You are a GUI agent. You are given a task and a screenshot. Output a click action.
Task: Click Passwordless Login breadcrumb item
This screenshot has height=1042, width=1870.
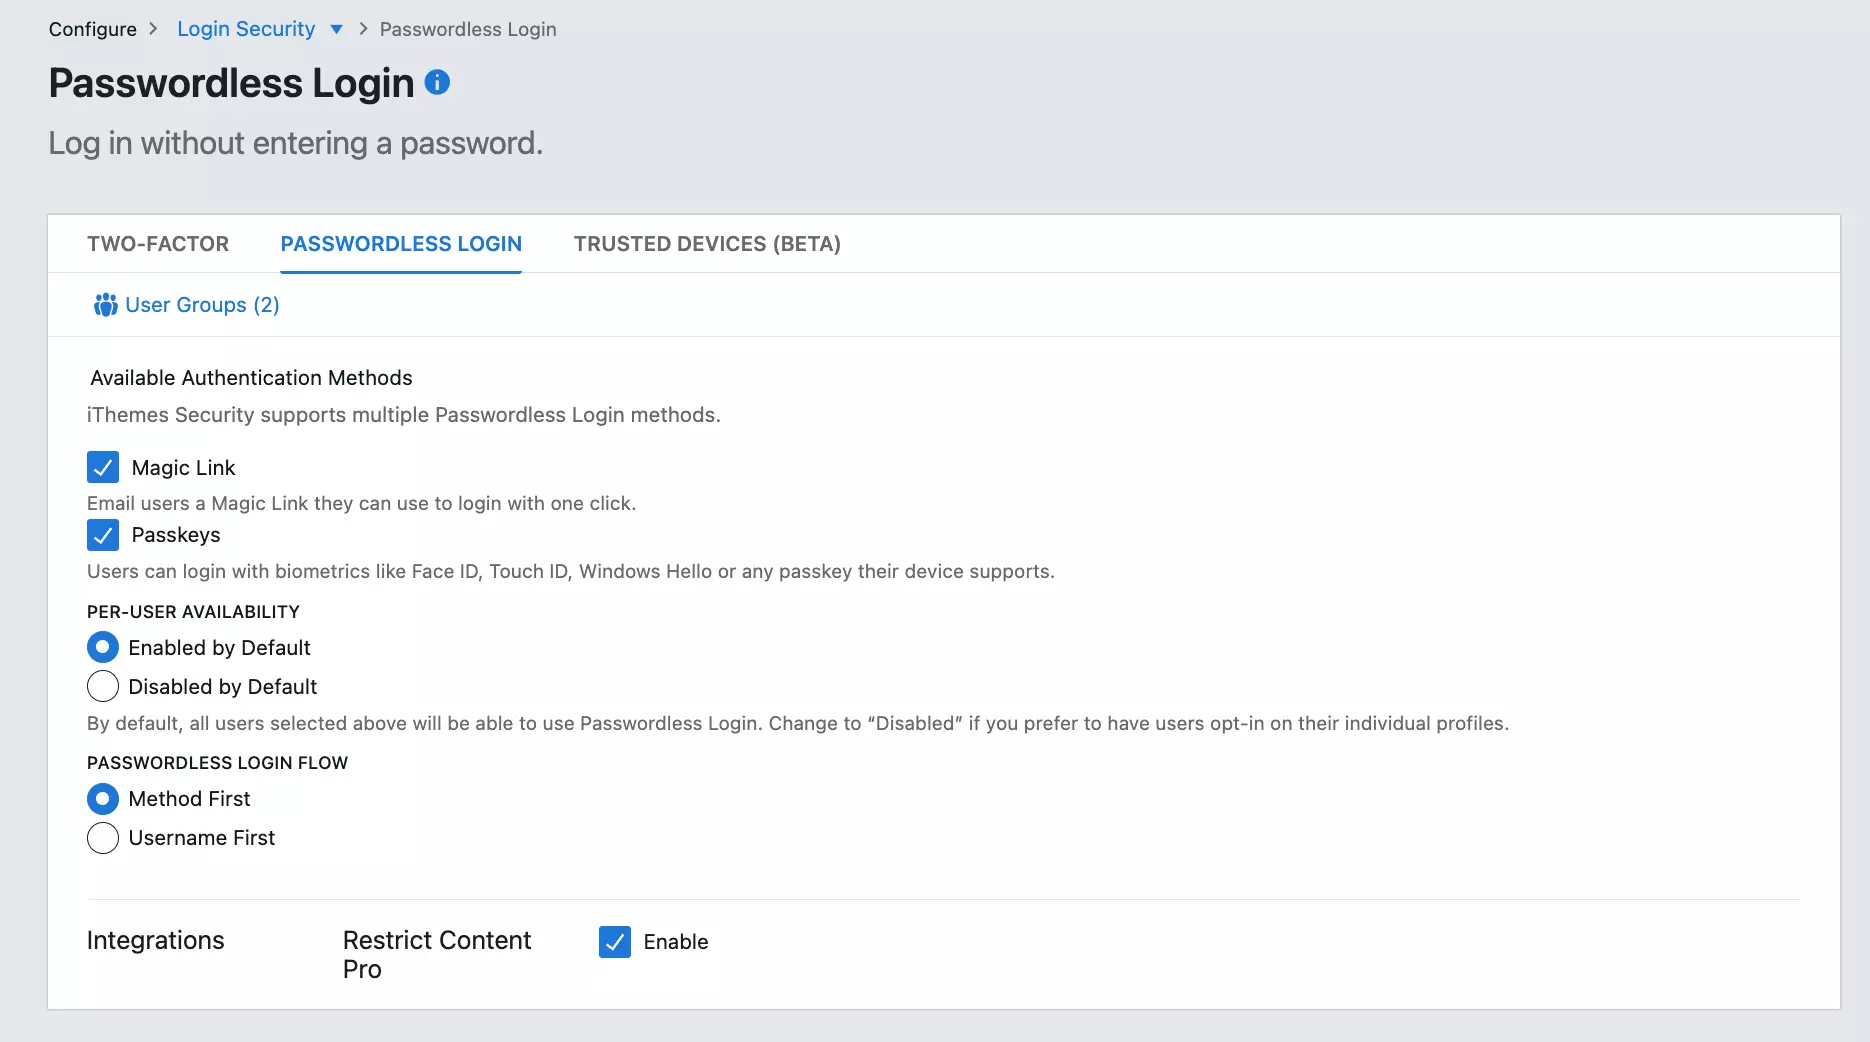click(x=467, y=29)
